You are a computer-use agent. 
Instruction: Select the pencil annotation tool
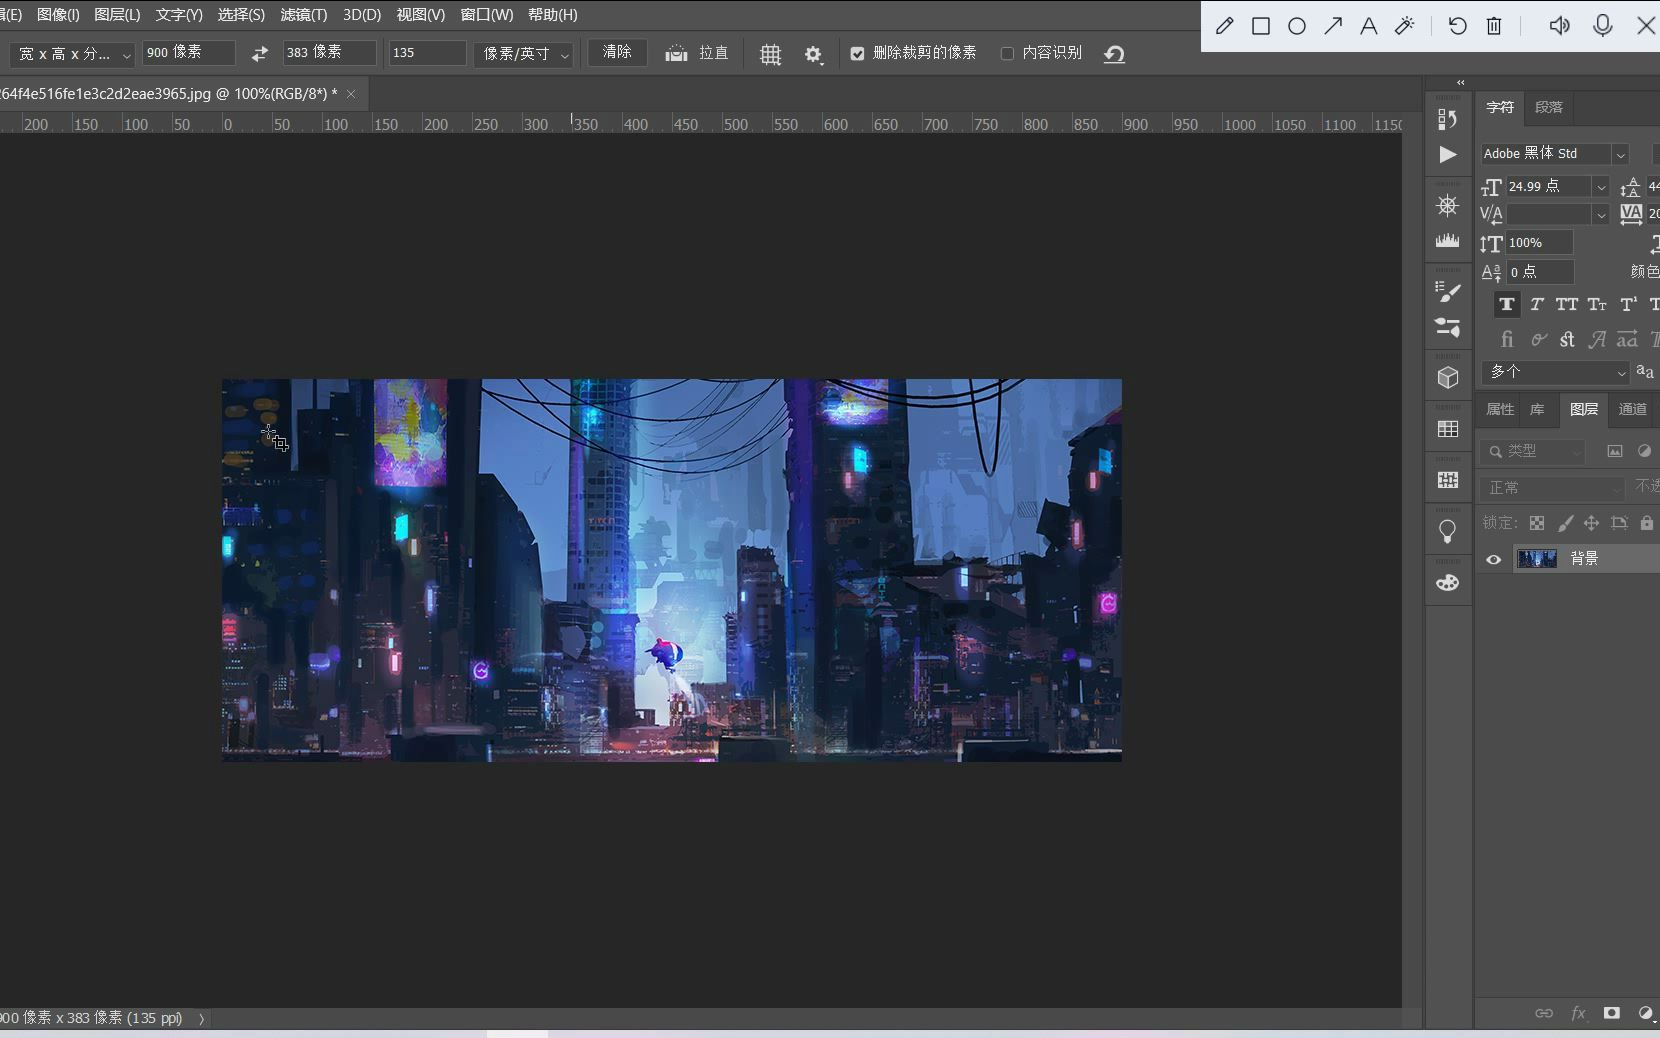[1224, 26]
